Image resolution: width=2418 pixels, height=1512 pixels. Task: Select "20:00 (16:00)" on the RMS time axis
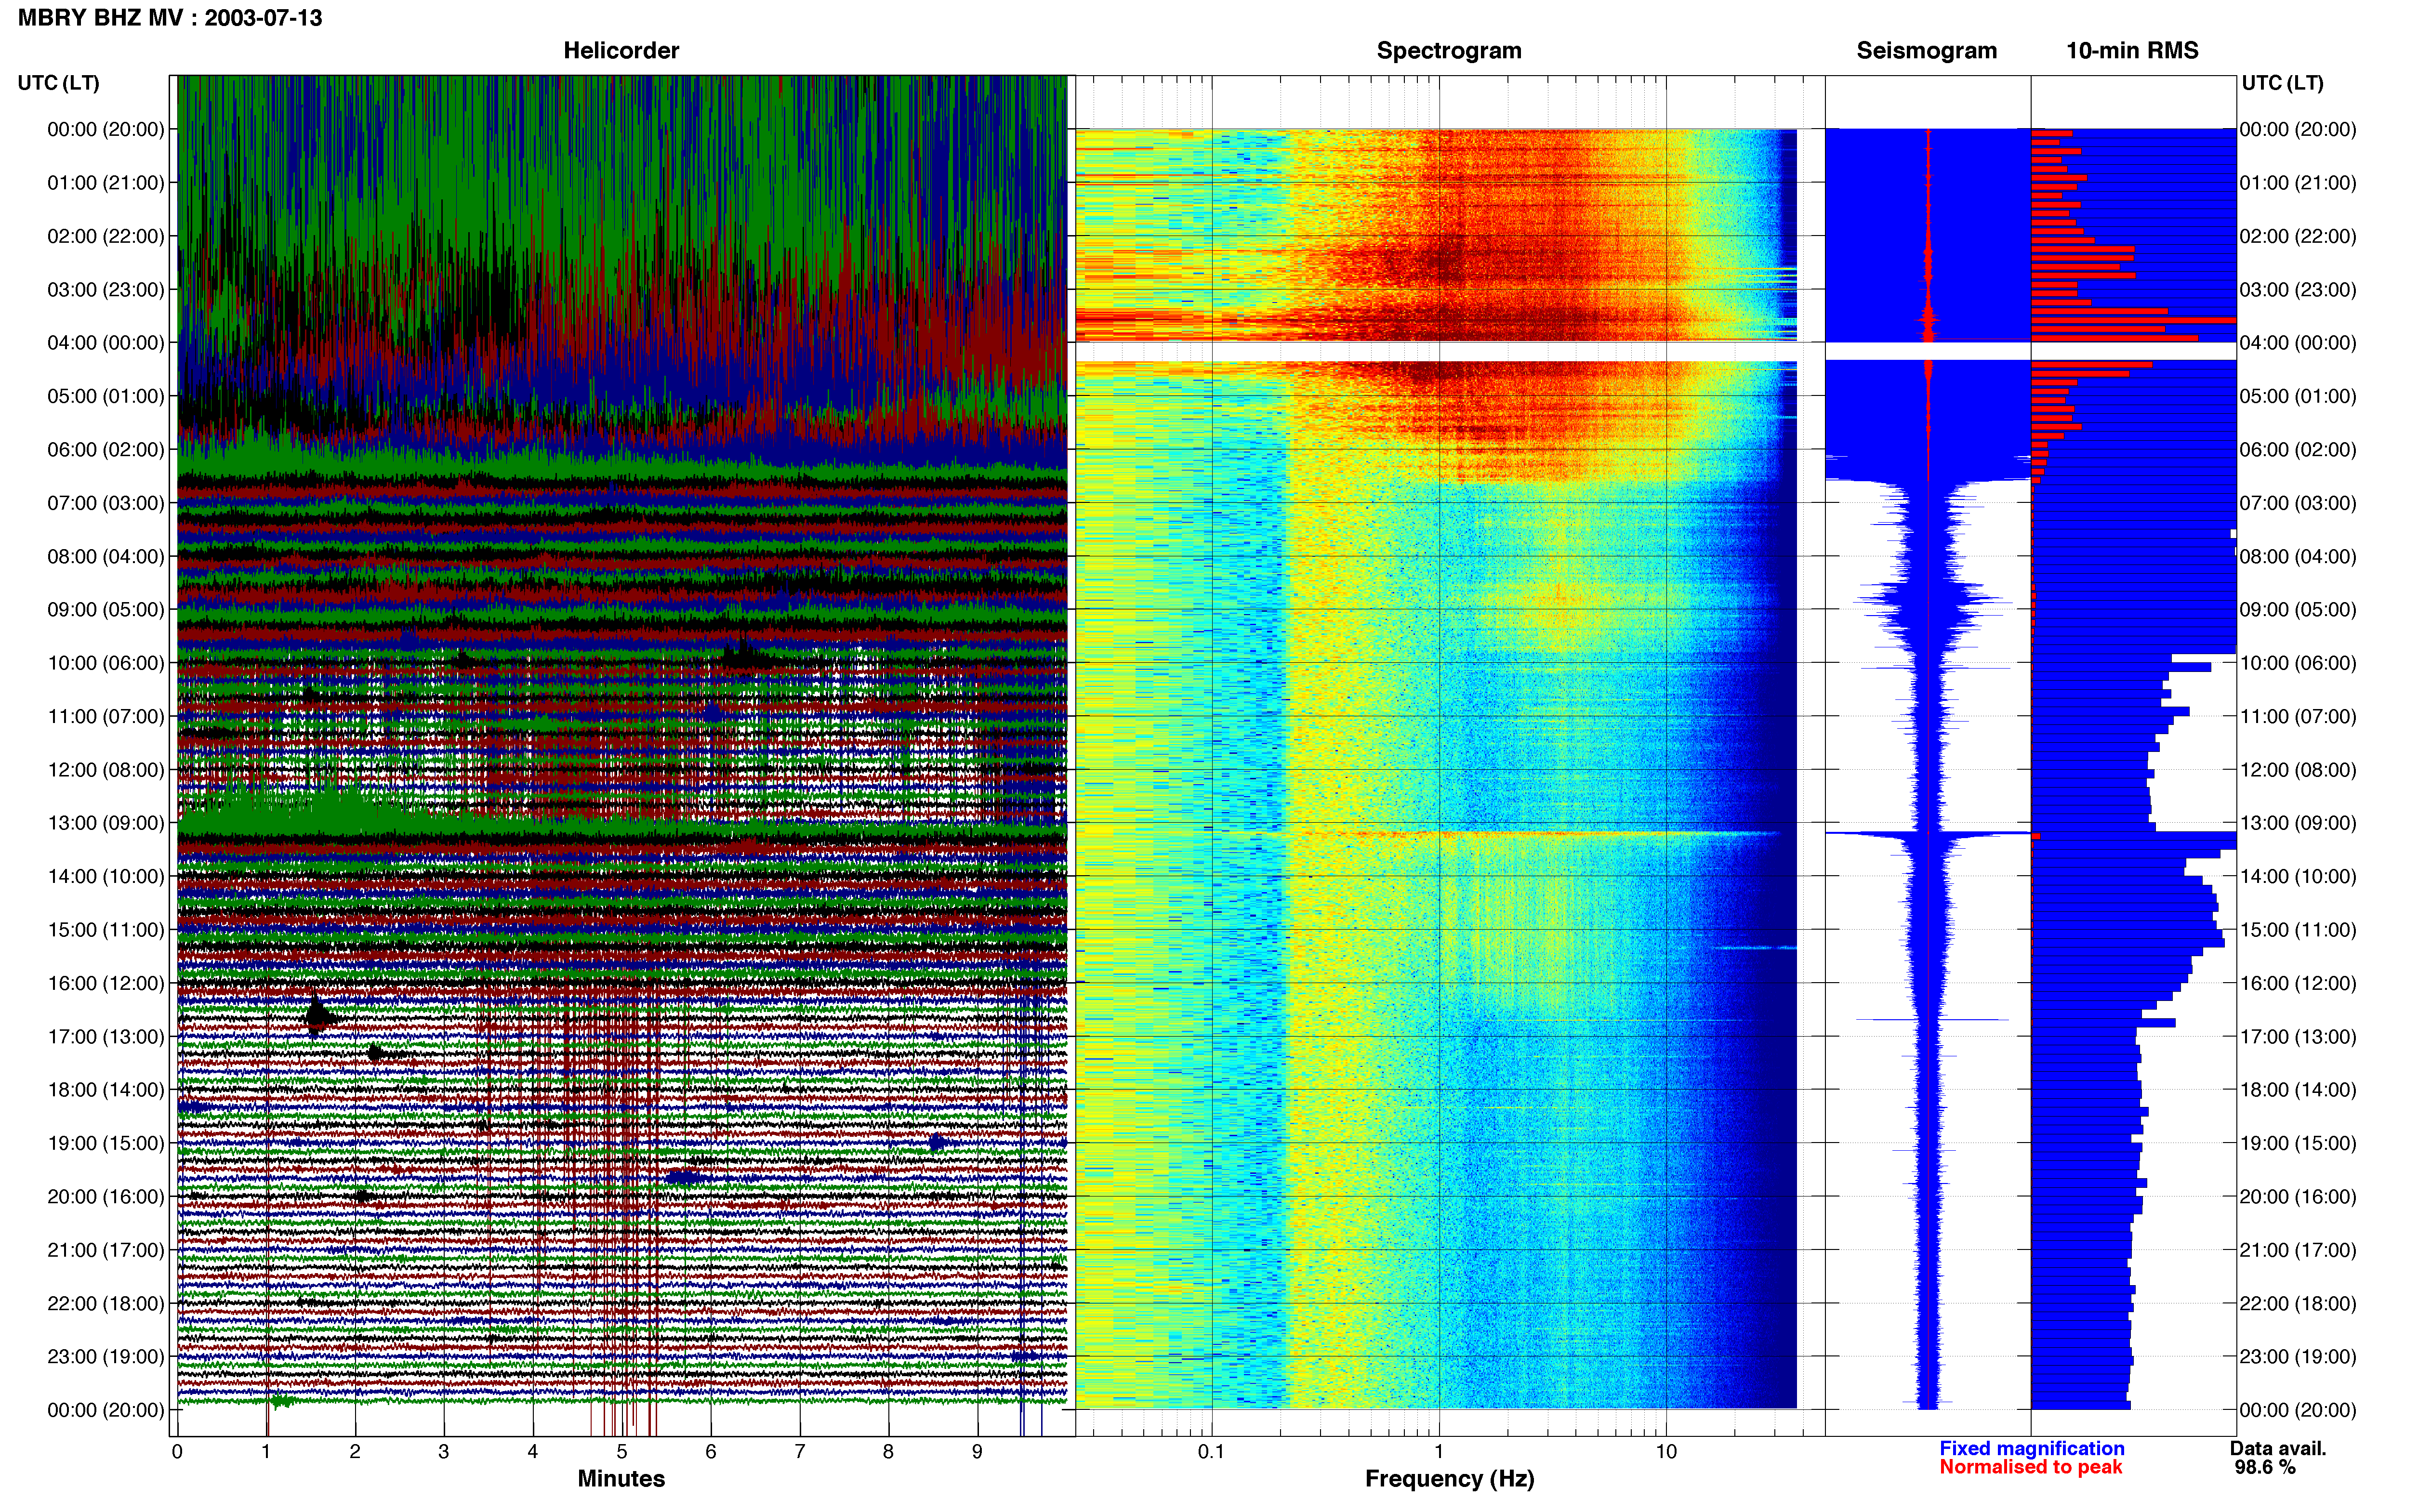[x=2298, y=1197]
